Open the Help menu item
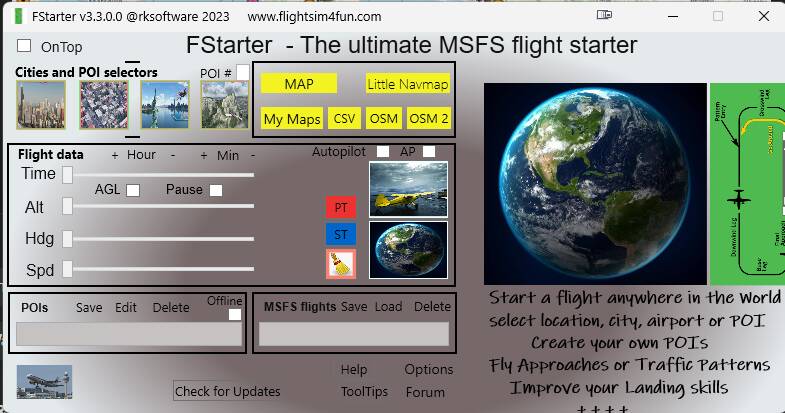 point(354,370)
